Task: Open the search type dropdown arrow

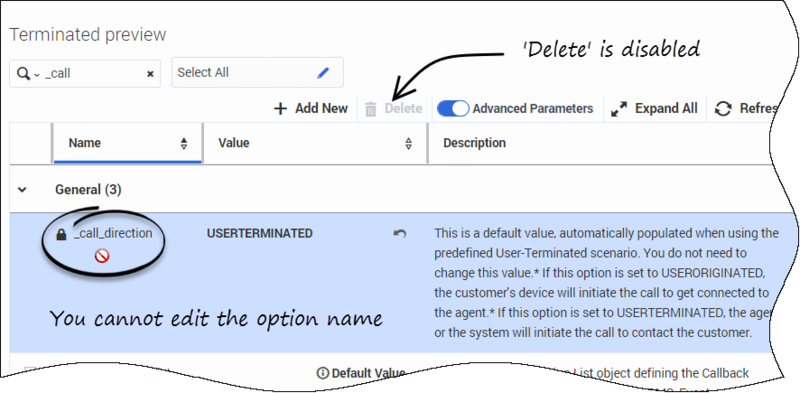Action: pos(36,75)
